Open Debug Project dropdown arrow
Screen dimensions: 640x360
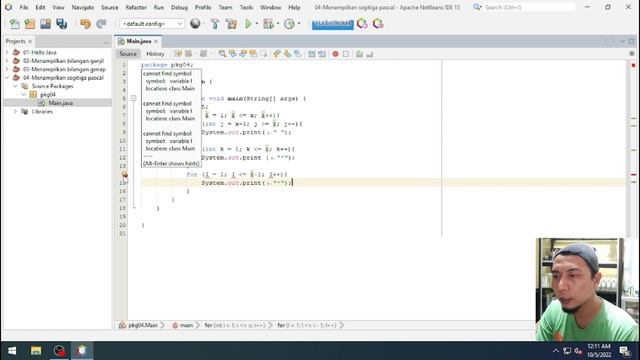tap(278, 24)
